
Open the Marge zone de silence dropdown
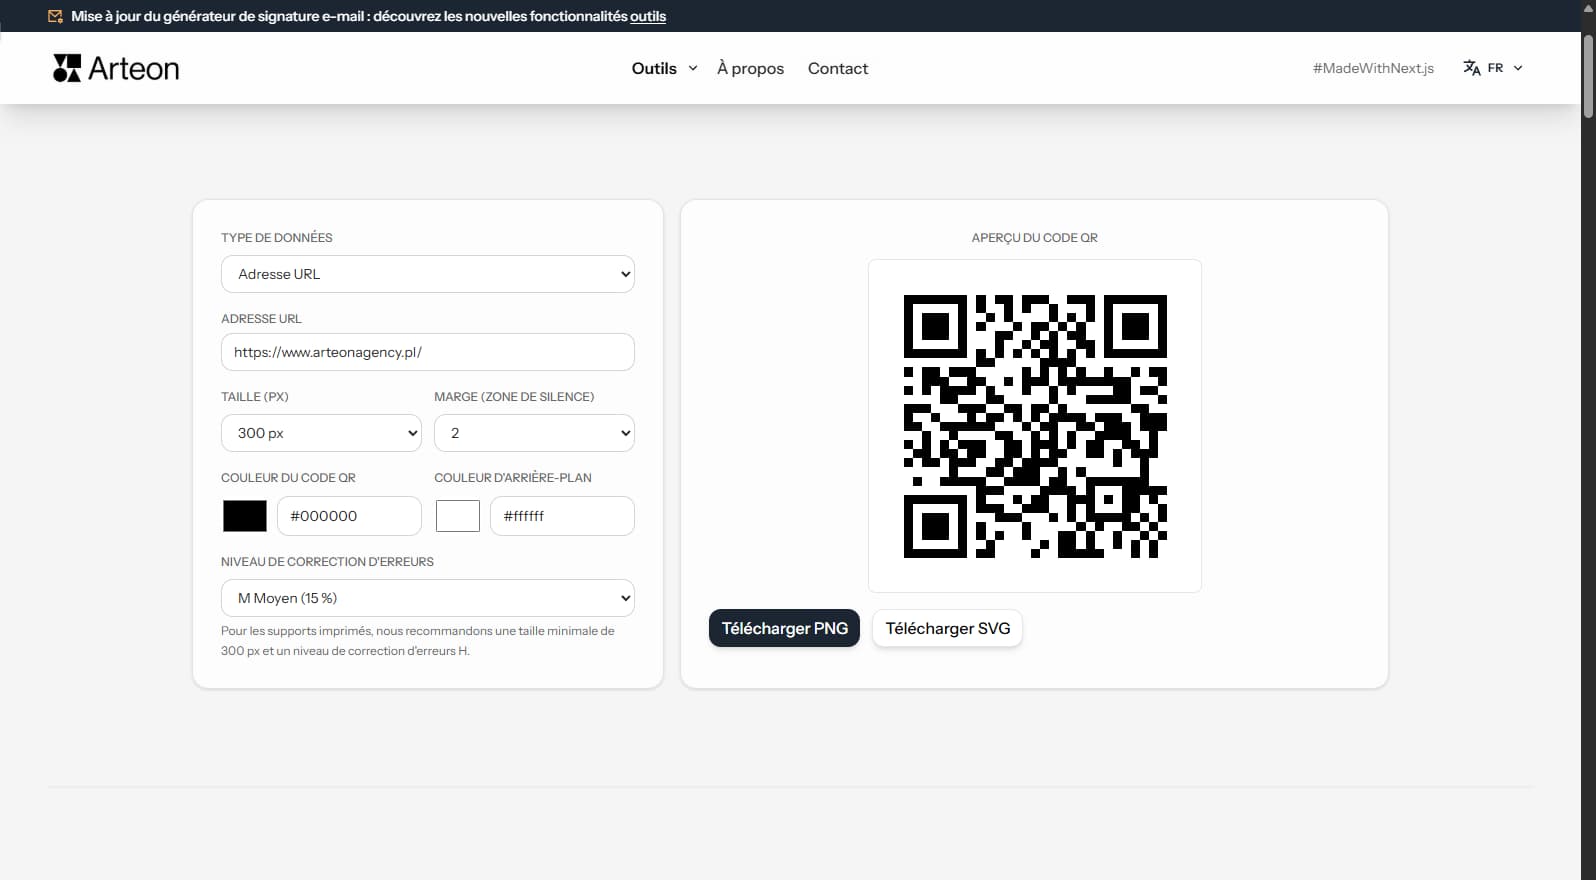[x=534, y=433]
